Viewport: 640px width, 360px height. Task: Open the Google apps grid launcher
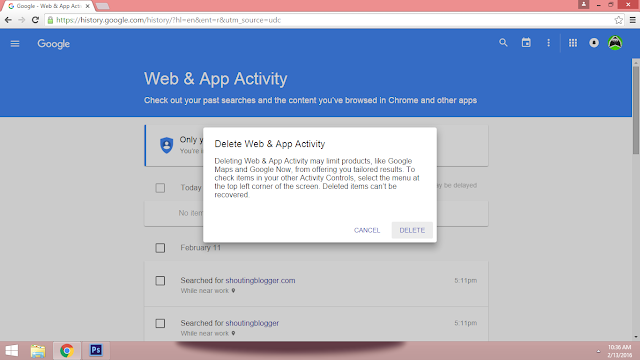click(573, 43)
